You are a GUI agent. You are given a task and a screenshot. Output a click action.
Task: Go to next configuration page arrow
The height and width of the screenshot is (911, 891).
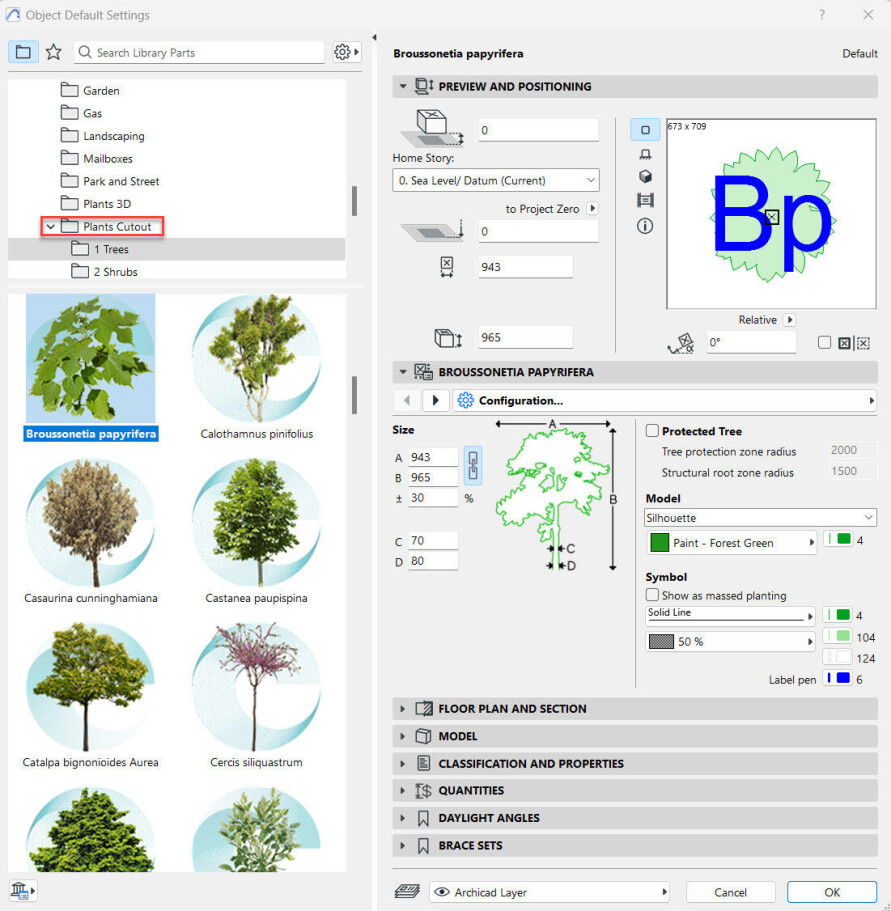point(435,400)
